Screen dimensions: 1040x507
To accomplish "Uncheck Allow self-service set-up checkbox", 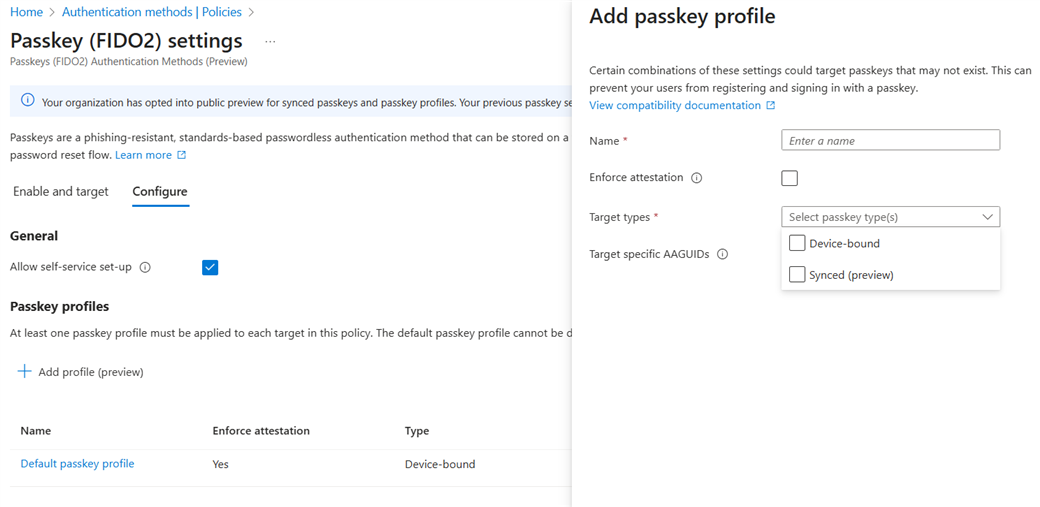I will [210, 267].
